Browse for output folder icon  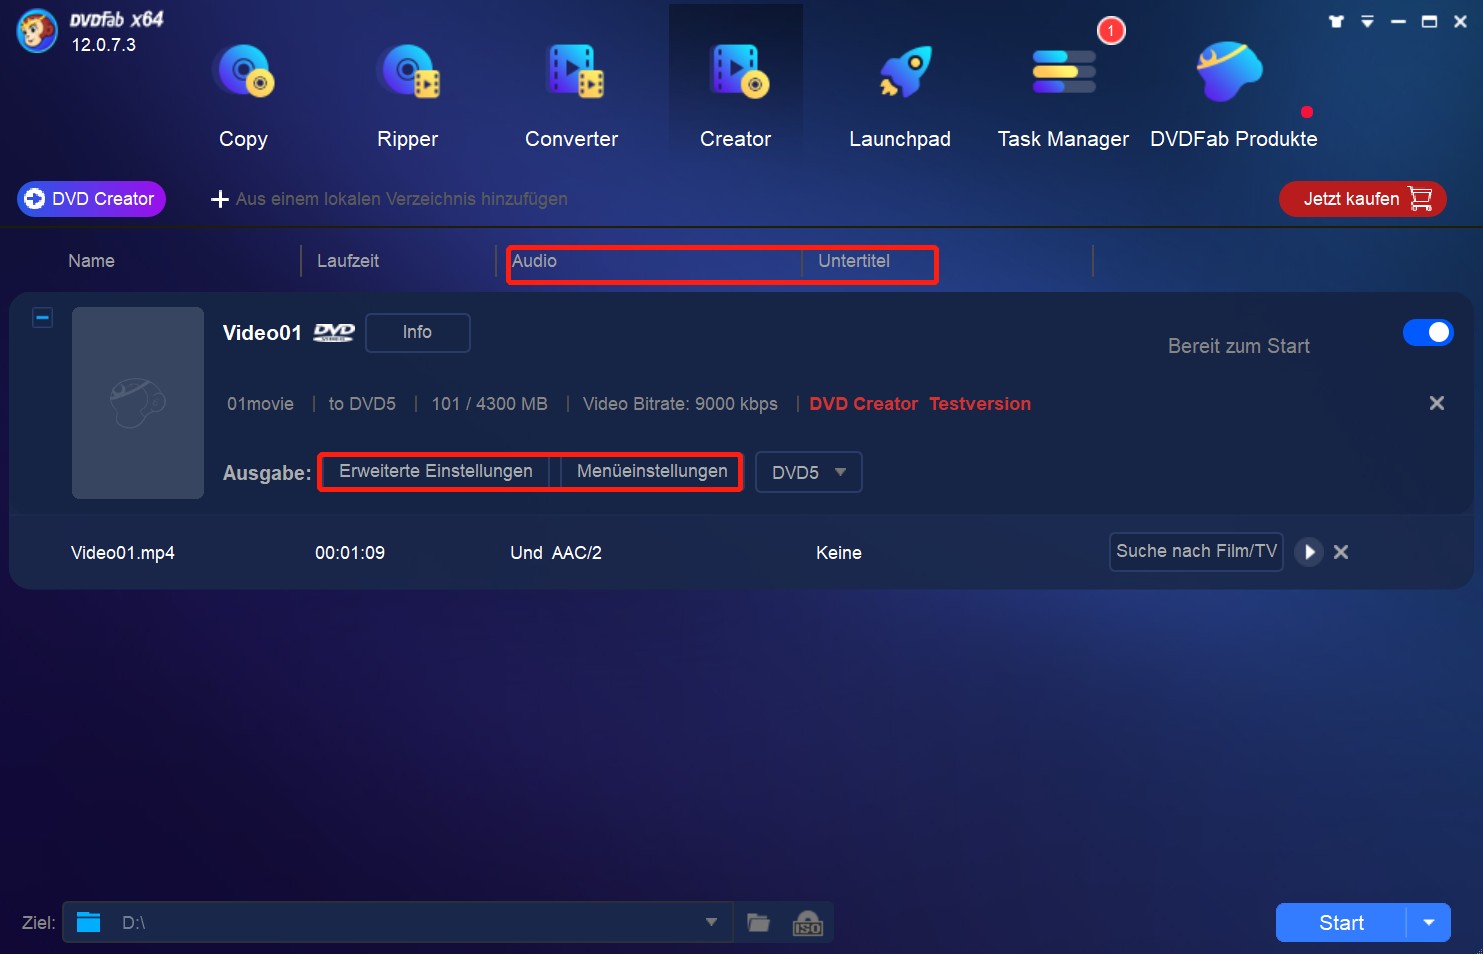click(x=759, y=922)
